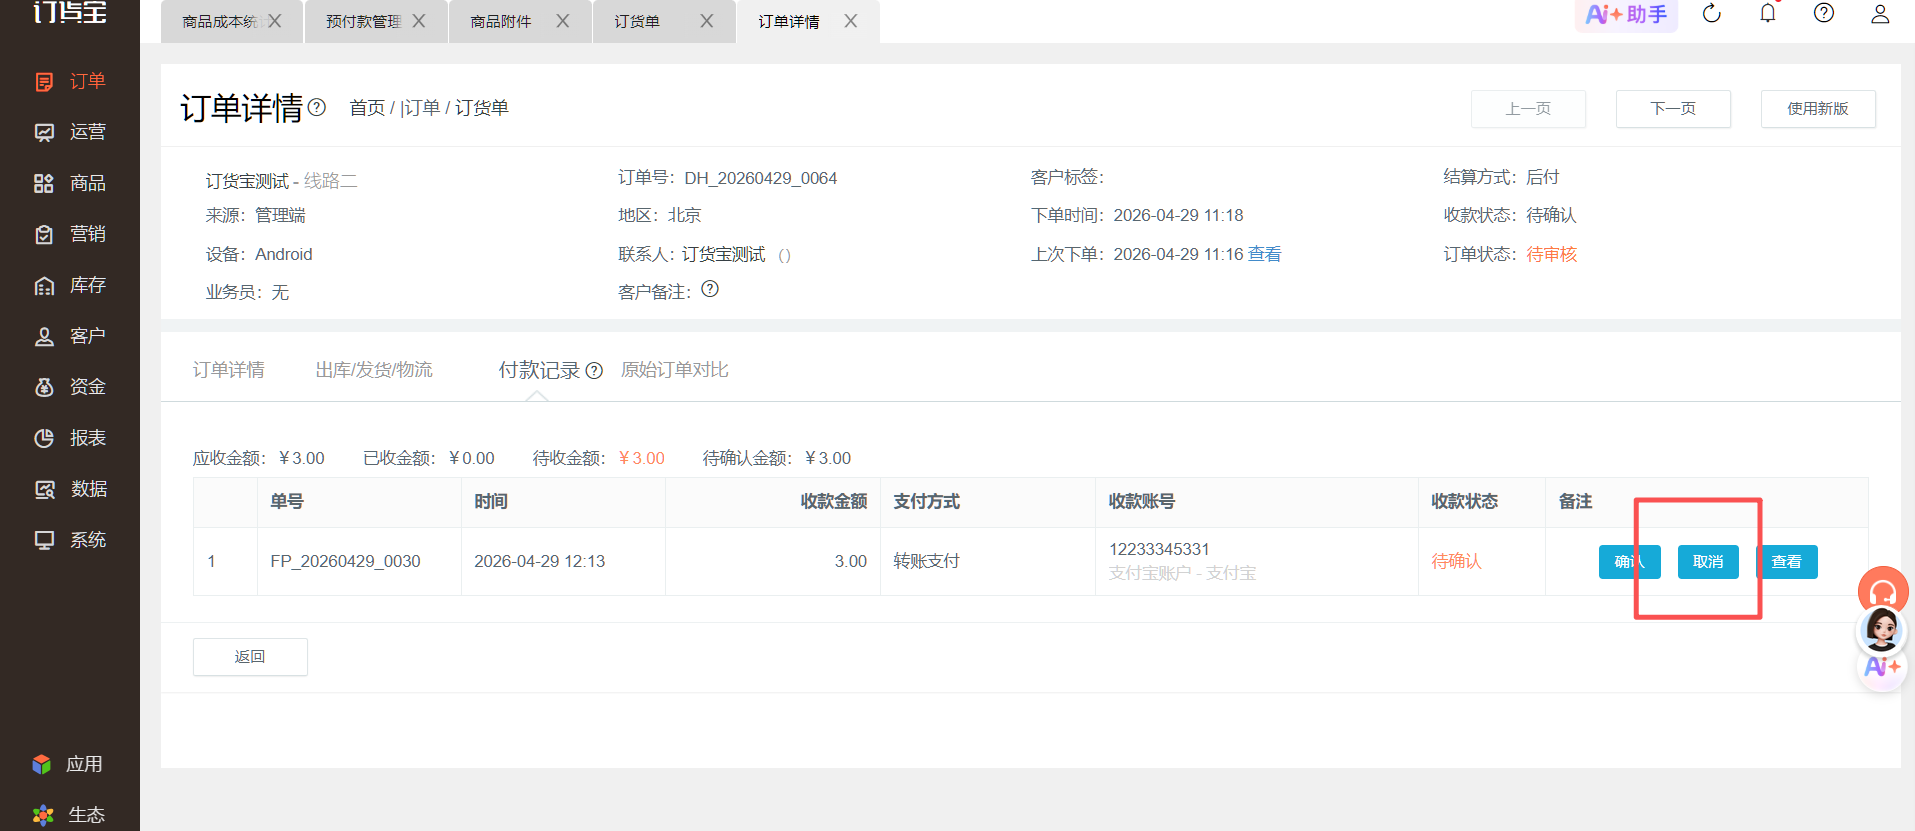The width and height of the screenshot is (1915, 831).
Task: Open the 客户 sidebar section
Action: click(x=70, y=336)
